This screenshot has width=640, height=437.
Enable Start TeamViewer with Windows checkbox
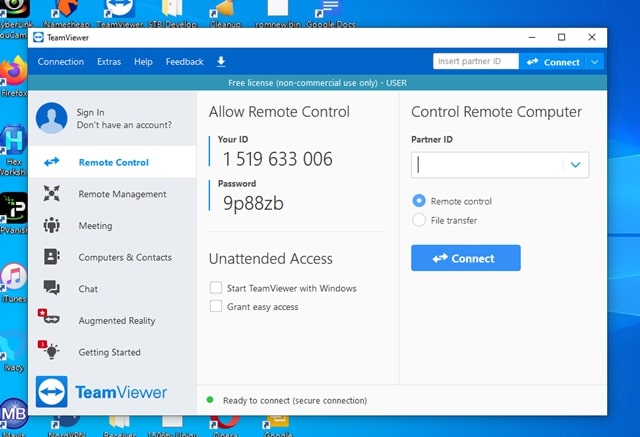[x=216, y=288]
